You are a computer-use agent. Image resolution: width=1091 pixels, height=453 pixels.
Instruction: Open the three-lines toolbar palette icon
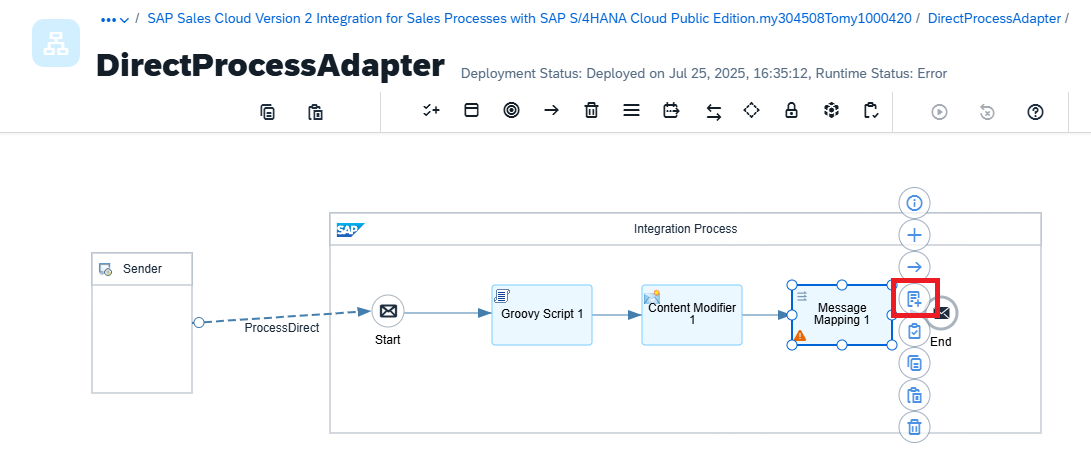point(631,111)
